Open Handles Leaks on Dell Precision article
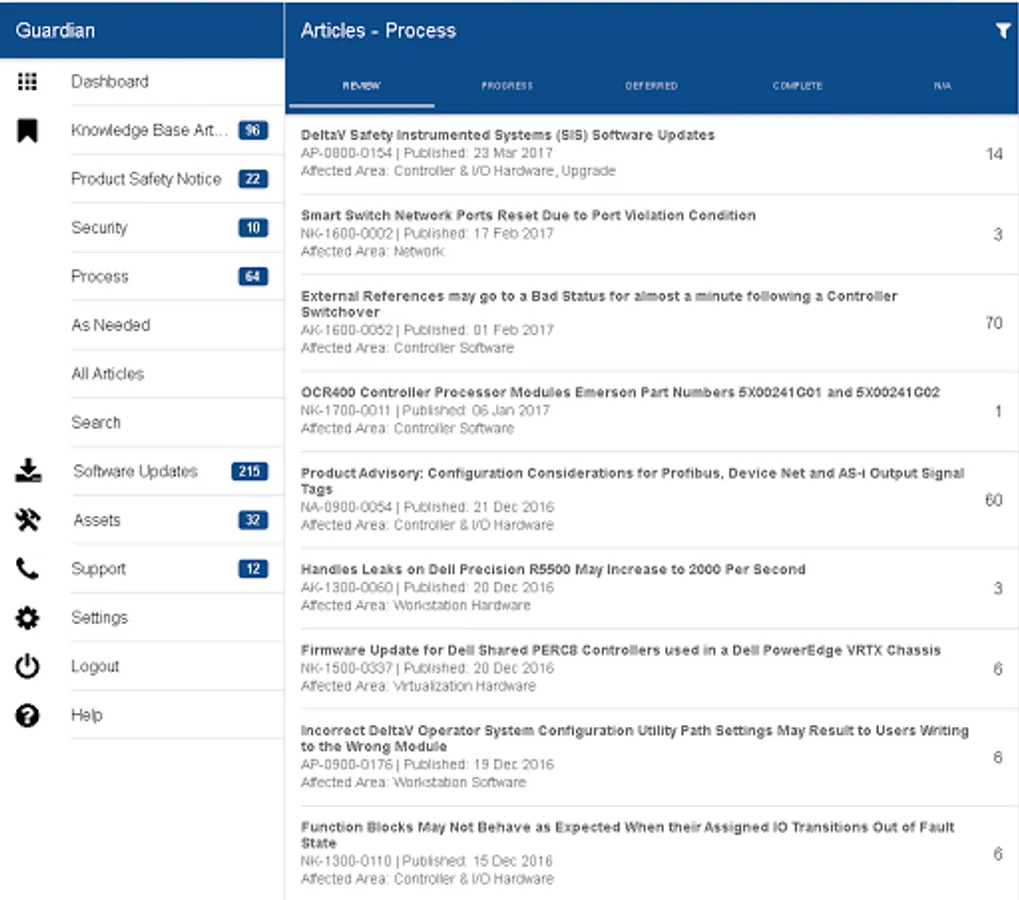Image resolution: width=1019 pixels, height=900 pixels. click(651, 587)
